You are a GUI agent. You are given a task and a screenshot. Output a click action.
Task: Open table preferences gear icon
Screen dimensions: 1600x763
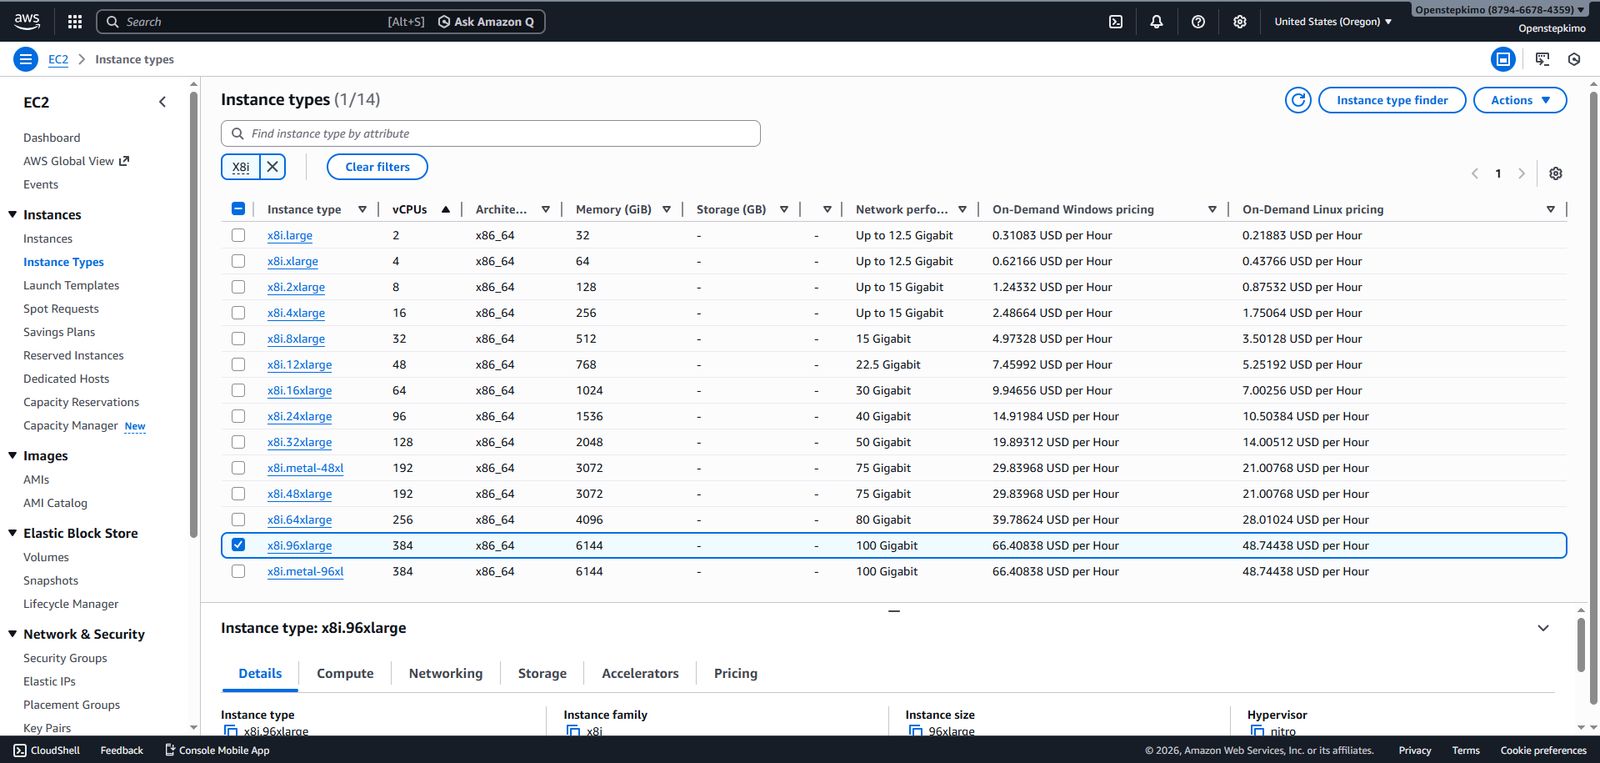click(x=1556, y=173)
